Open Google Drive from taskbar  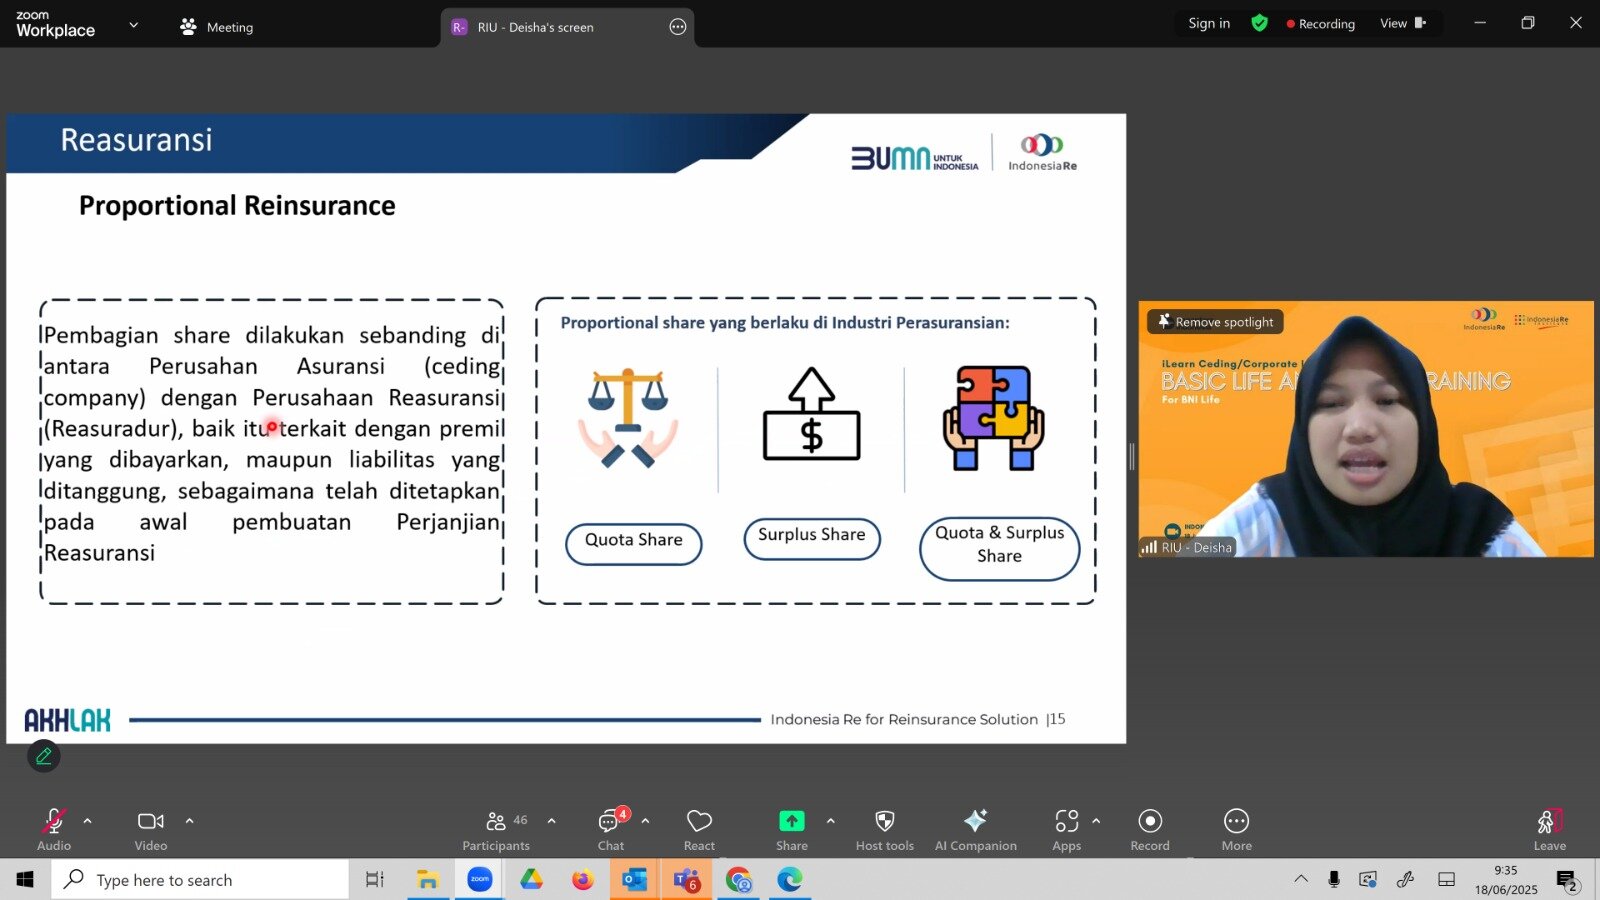(x=531, y=880)
